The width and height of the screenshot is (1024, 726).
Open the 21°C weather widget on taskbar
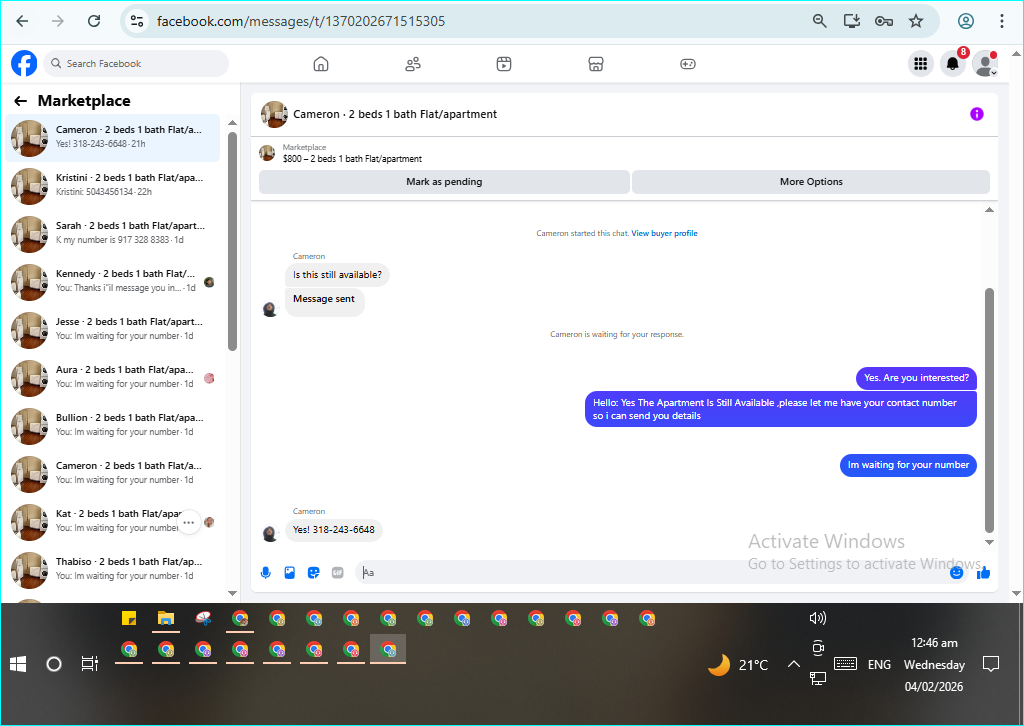pos(738,665)
